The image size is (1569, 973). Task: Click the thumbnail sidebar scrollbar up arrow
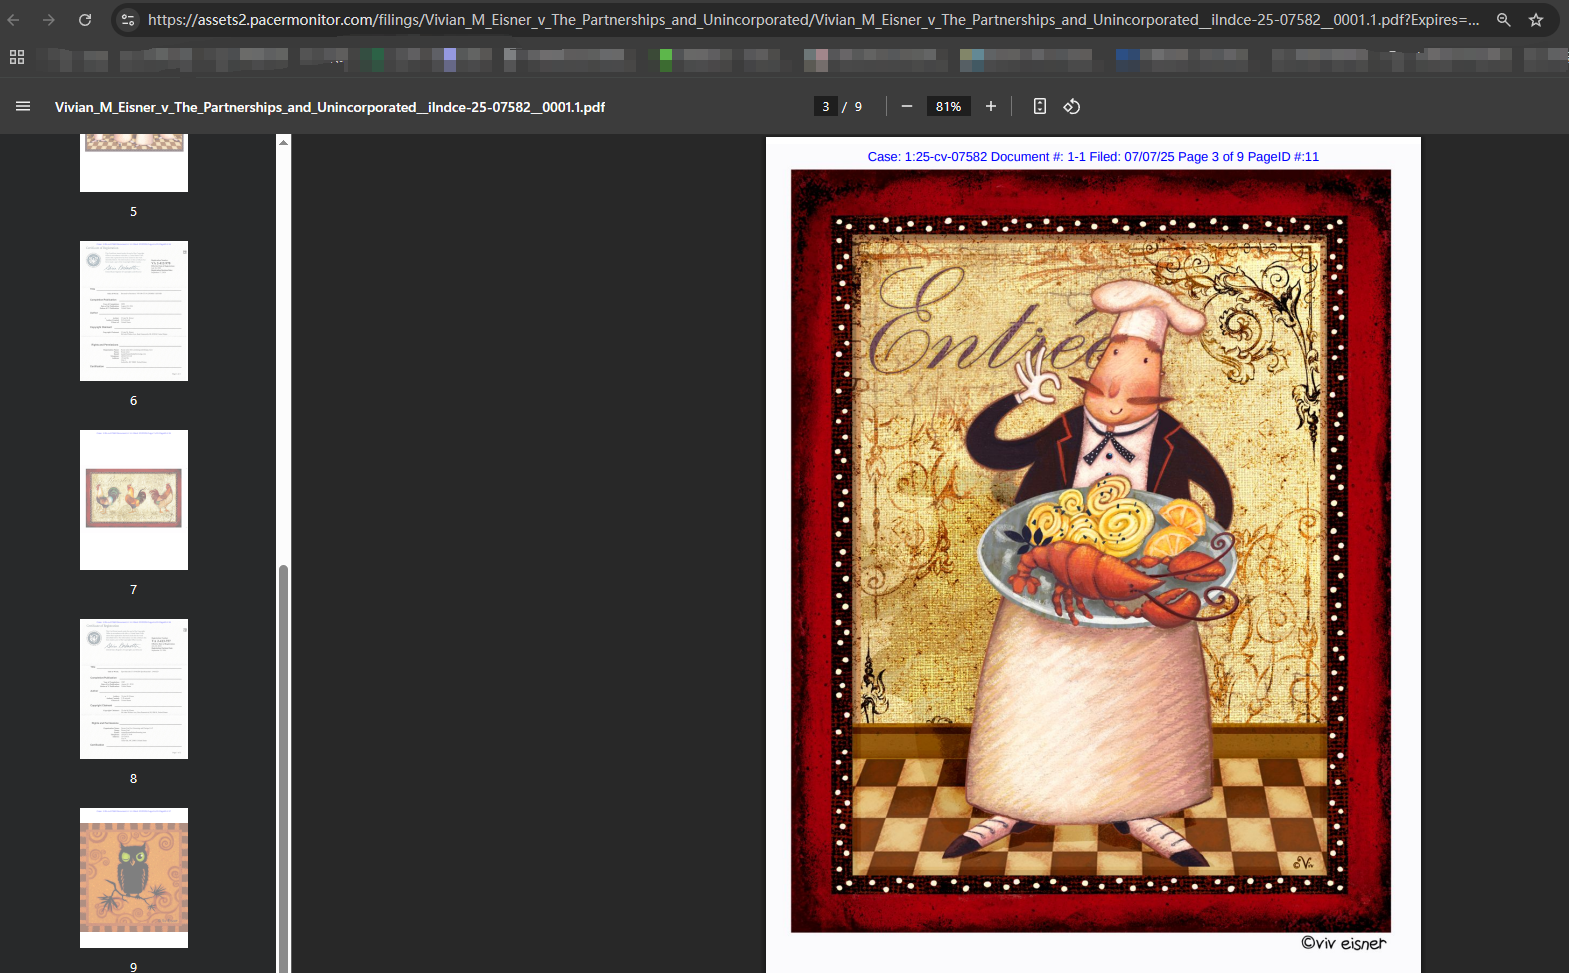click(x=284, y=143)
